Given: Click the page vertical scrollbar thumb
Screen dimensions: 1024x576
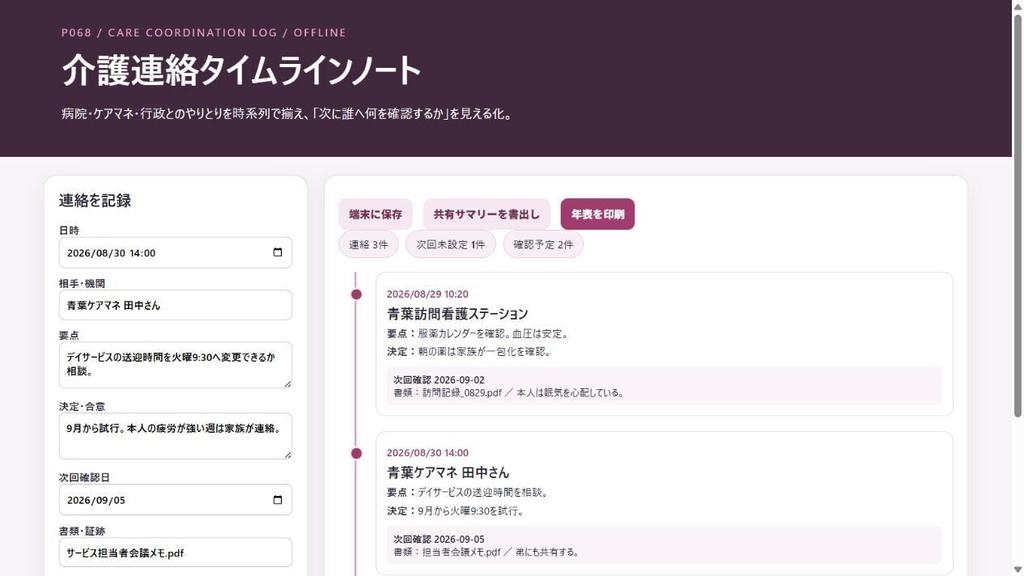Looking at the screenshot, I should click(1017, 216).
